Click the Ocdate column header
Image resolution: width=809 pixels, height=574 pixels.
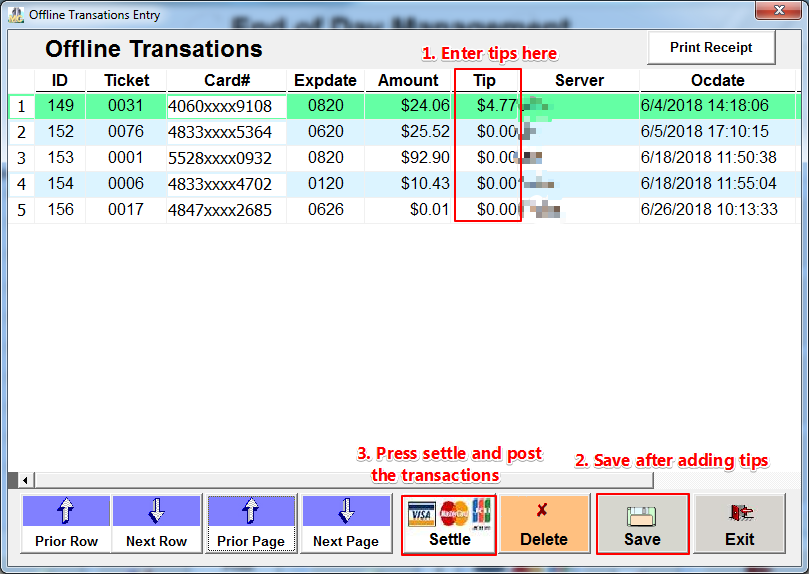click(x=718, y=80)
